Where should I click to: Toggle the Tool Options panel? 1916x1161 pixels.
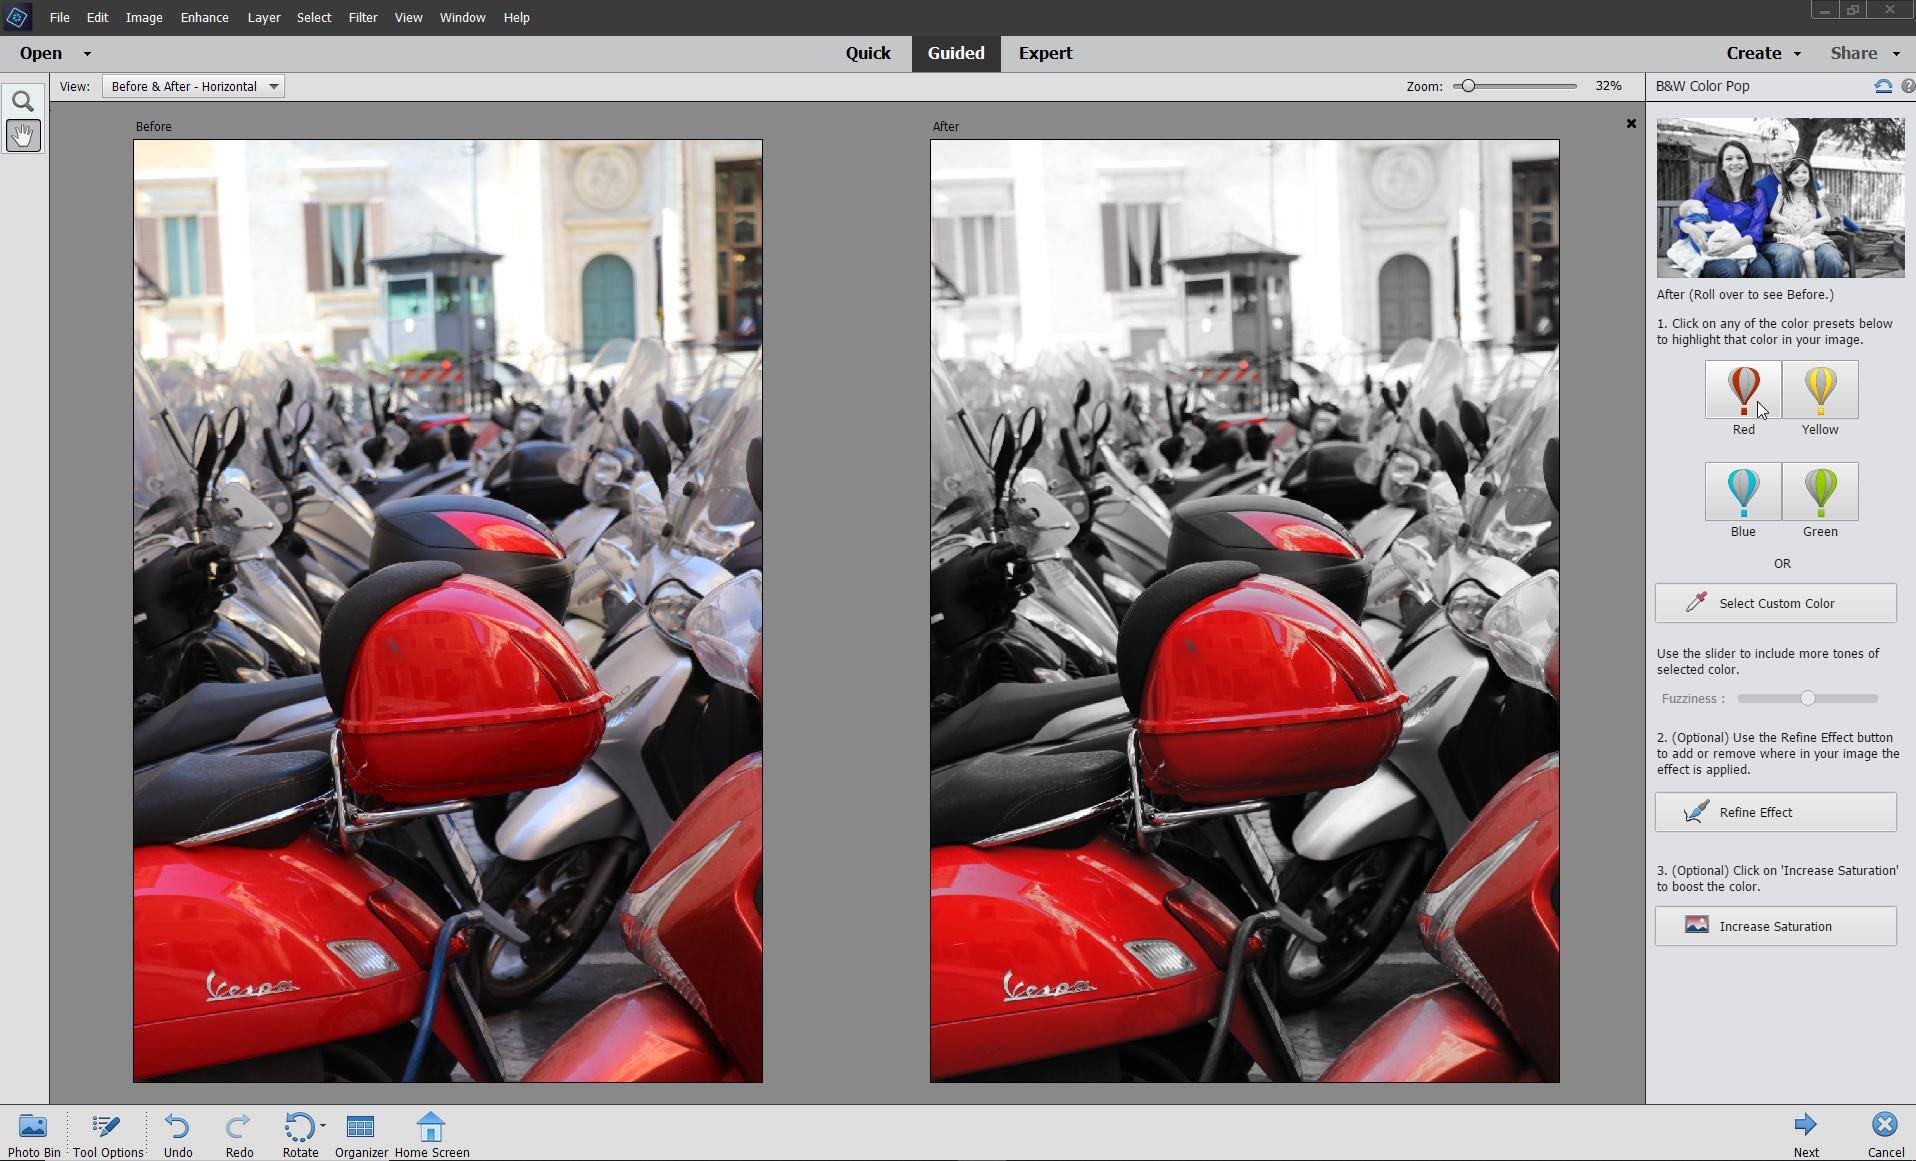pyautogui.click(x=107, y=1135)
